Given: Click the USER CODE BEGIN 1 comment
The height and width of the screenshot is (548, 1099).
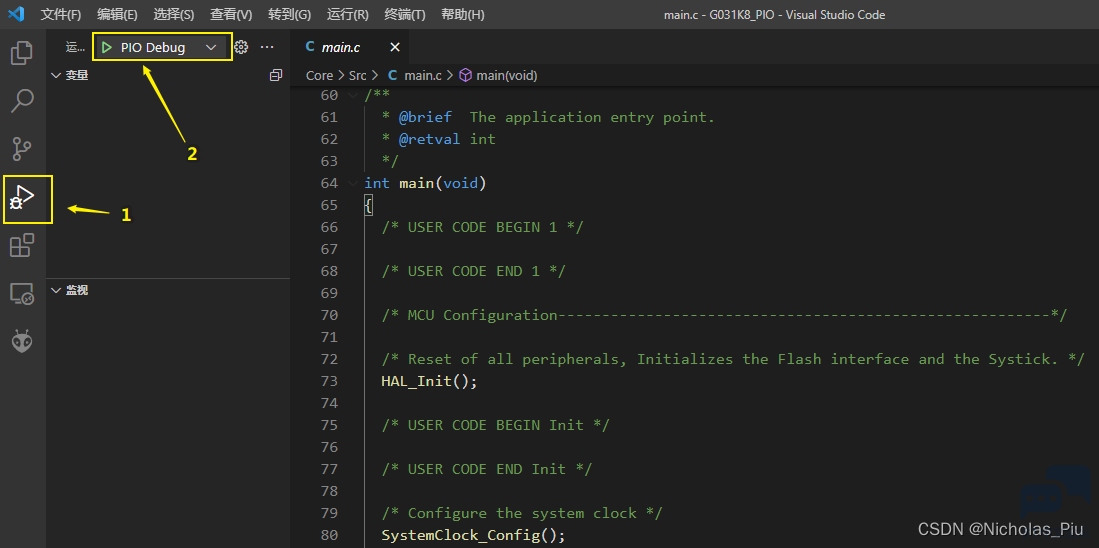Looking at the screenshot, I should [x=482, y=227].
